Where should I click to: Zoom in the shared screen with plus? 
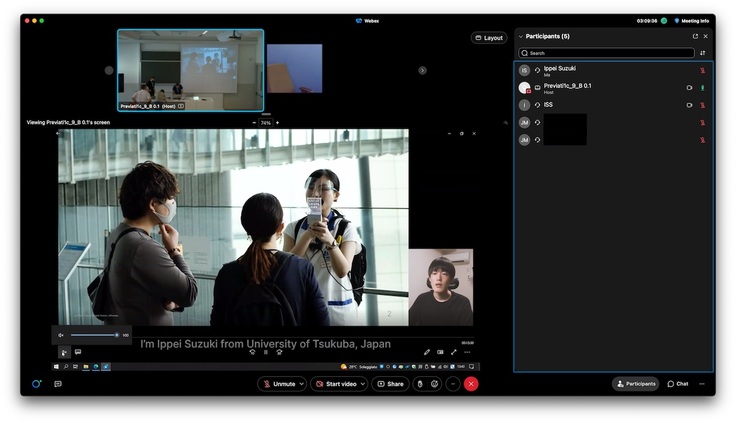click(x=277, y=123)
